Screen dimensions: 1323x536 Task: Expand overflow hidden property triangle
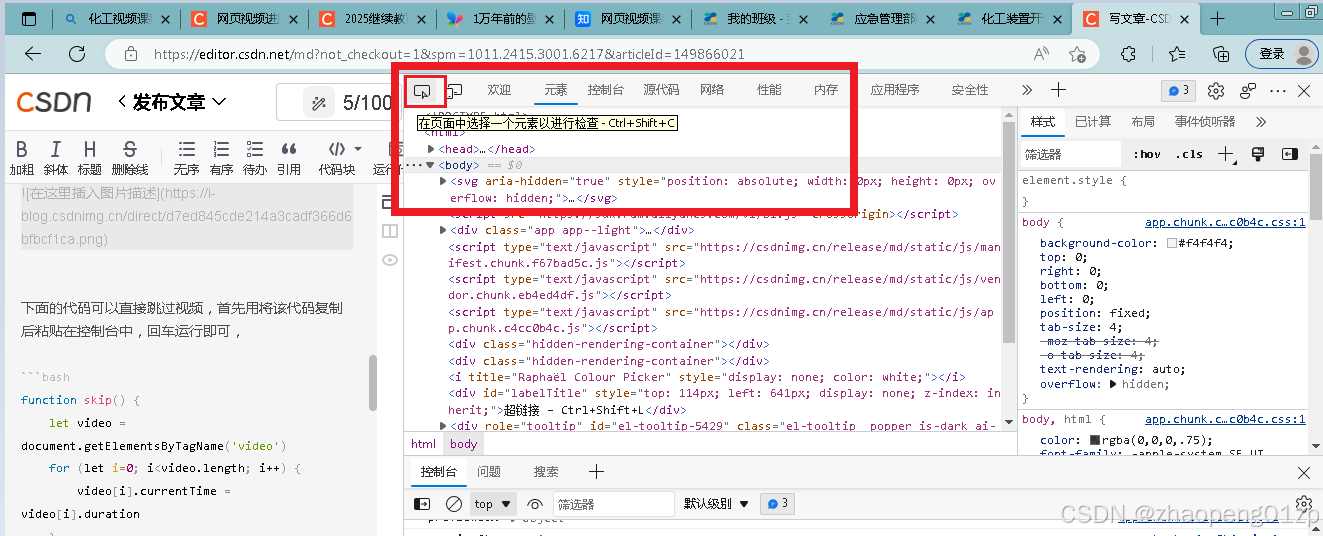(x=1113, y=384)
